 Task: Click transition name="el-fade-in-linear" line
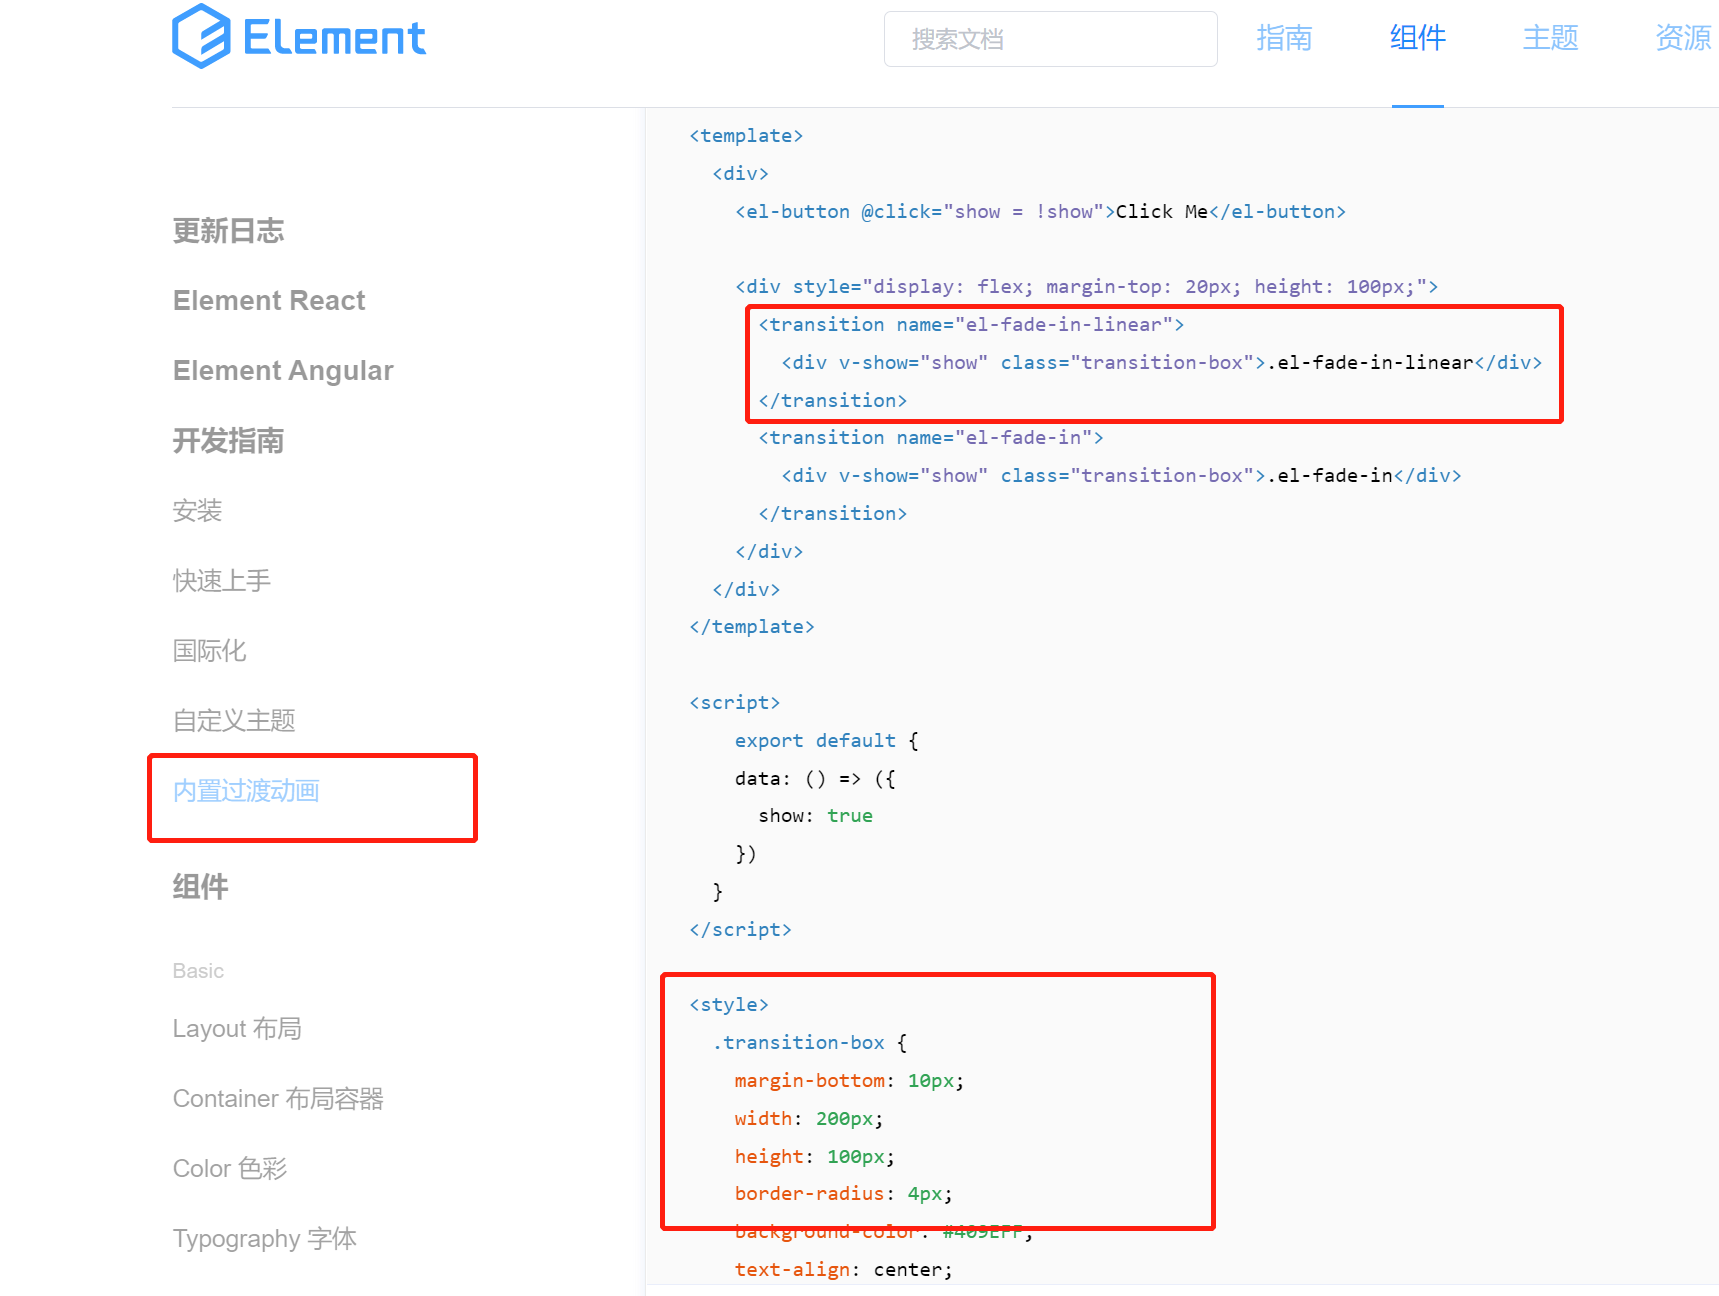click(971, 325)
